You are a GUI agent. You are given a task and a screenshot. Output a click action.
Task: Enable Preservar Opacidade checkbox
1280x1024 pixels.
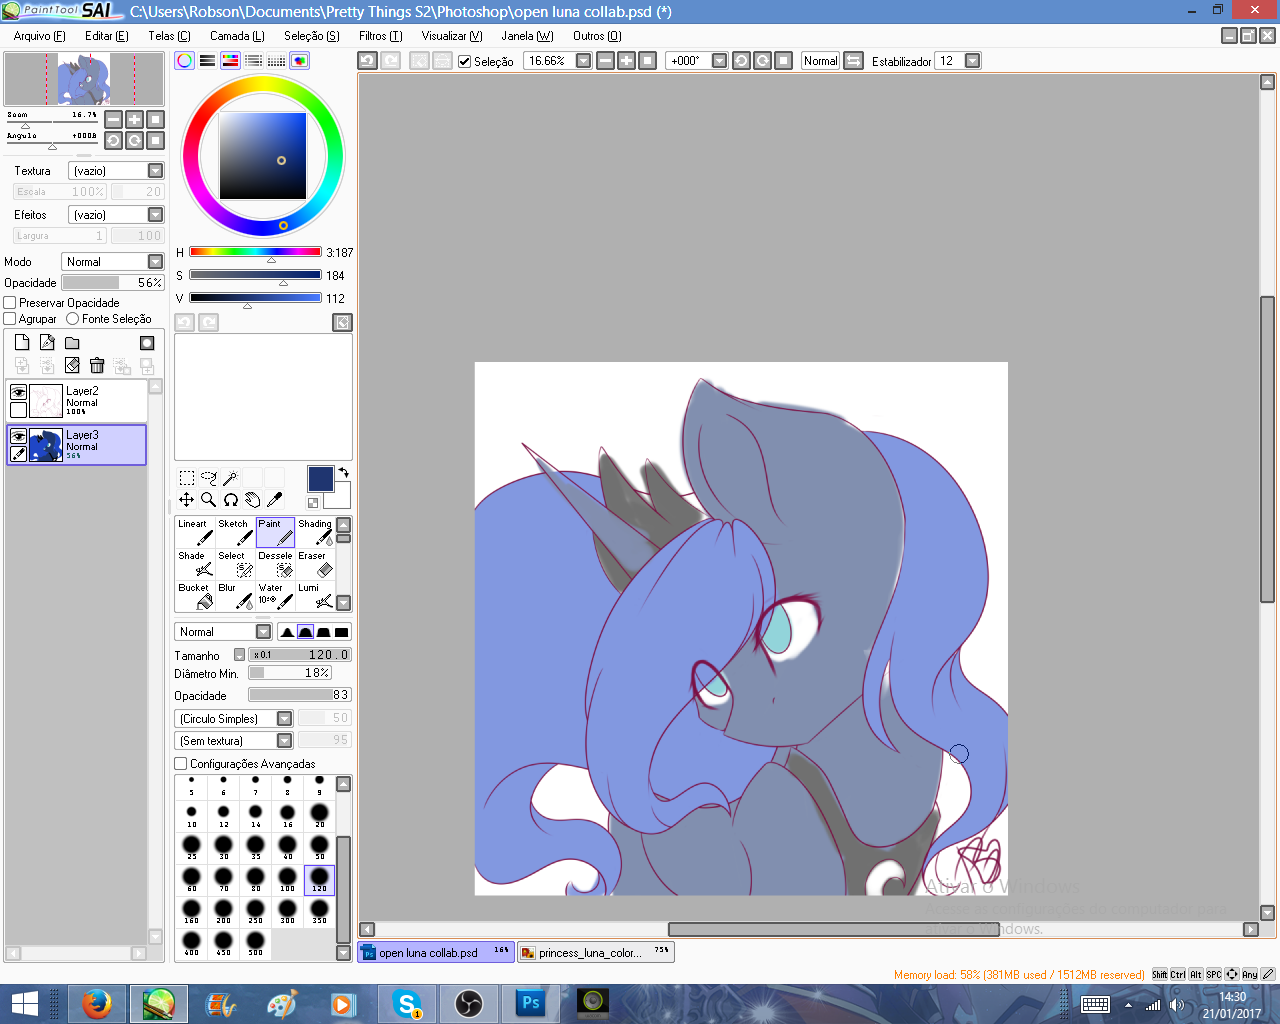[10, 303]
